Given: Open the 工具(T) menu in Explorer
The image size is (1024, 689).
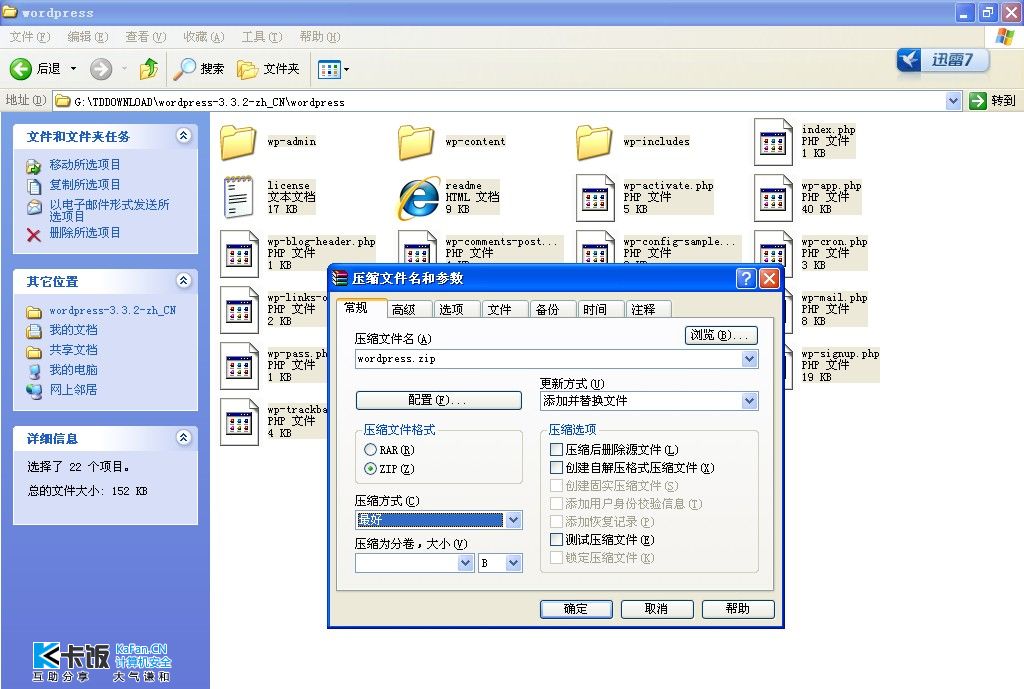Looking at the screenshot, I should point(262,37).
